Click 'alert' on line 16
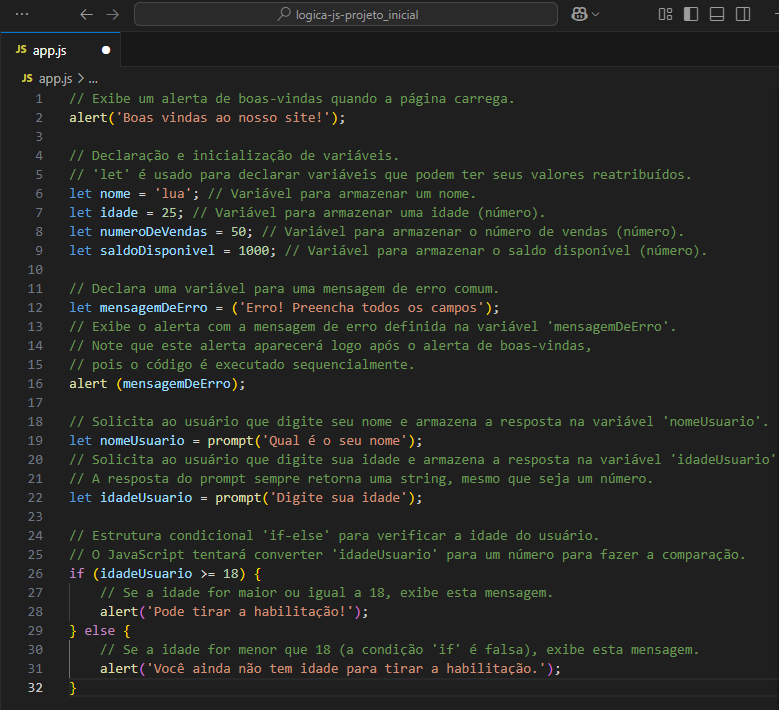The image size is (779, 710). (x=88, y=384)
